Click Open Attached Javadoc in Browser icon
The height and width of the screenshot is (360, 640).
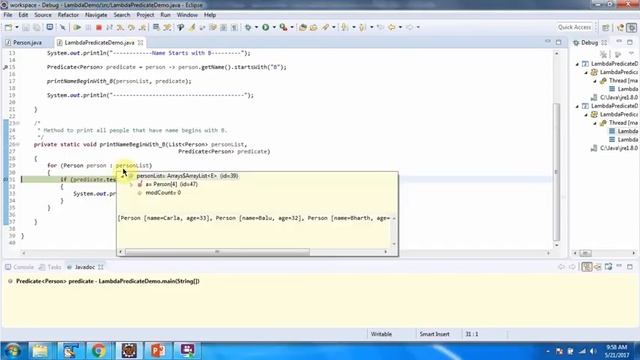(608, 267)
